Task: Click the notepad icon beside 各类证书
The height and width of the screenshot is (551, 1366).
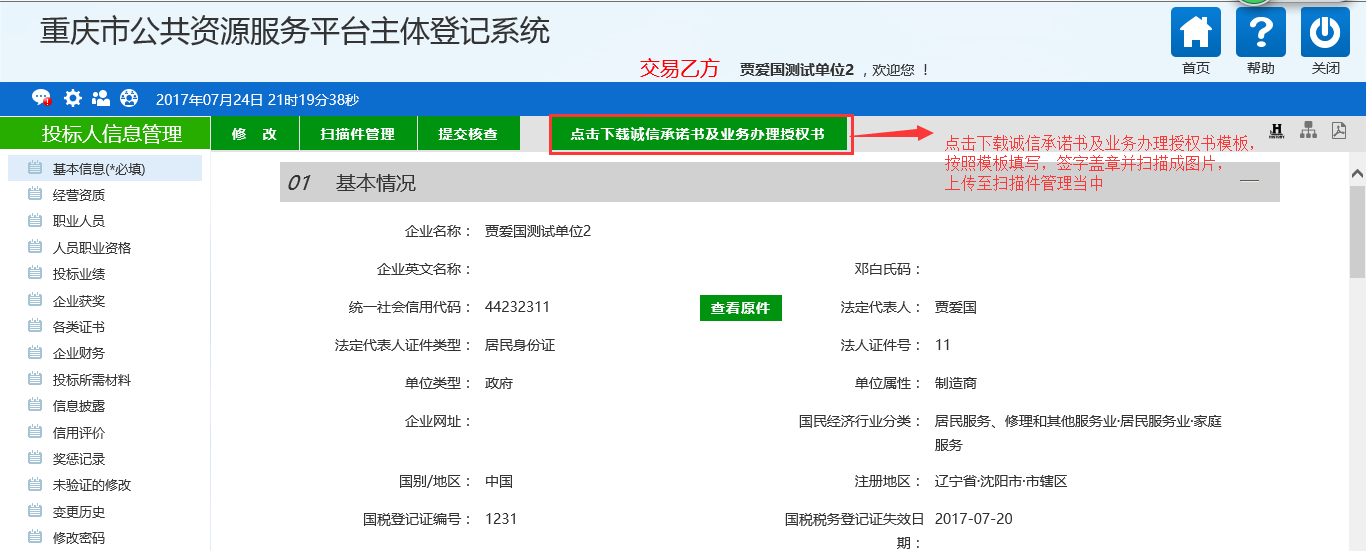Action: point(35,326)
